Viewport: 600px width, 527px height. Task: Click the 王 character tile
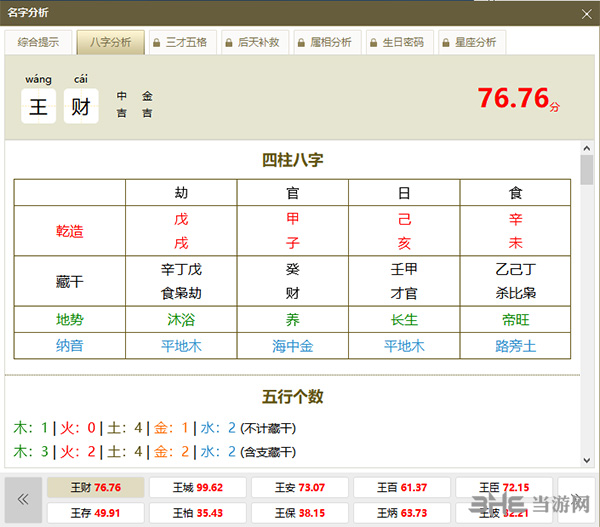click(38, 107)
